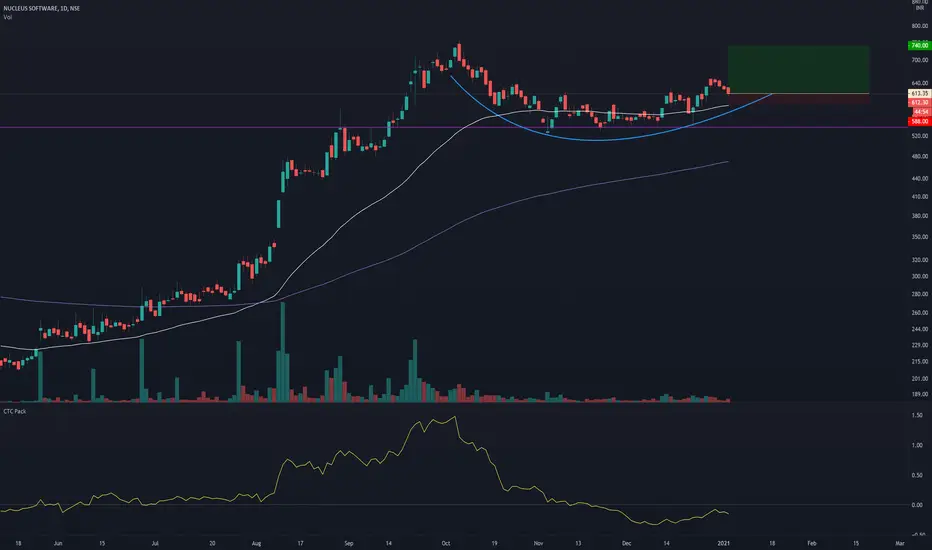932x550 pixels.
Task: Click the 700.00 price axis tick
Action: click(x=920, y=60)
